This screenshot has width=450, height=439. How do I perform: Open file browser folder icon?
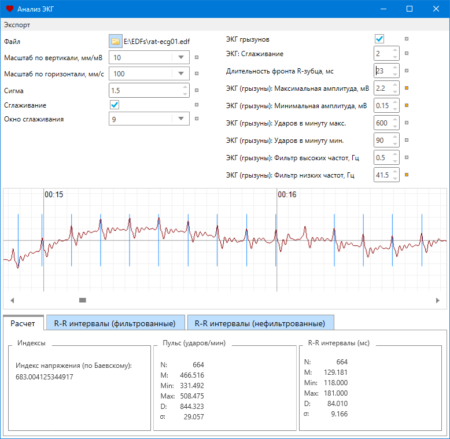pyautogui.click(x=115, y=41)
